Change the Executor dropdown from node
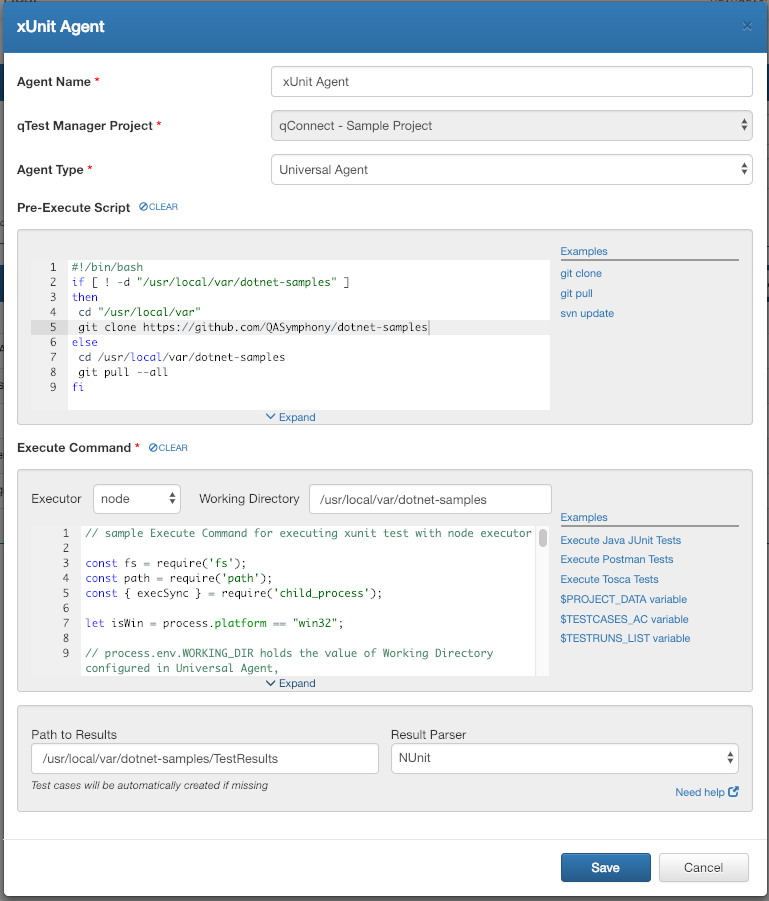 point(137,498)
